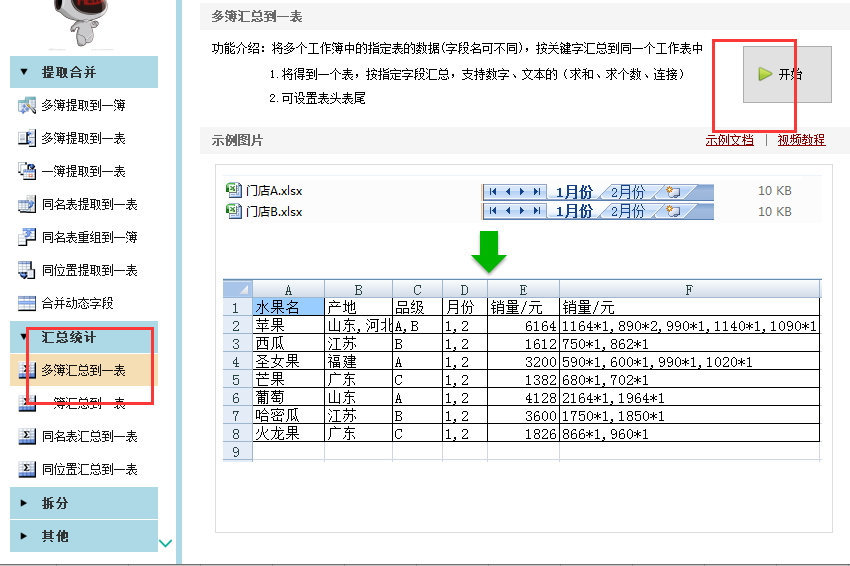Click the 同名表汇总到一表 sigma icon
Image resolution: width=850 pixels, height=566 pixels.
click(27, 436)
